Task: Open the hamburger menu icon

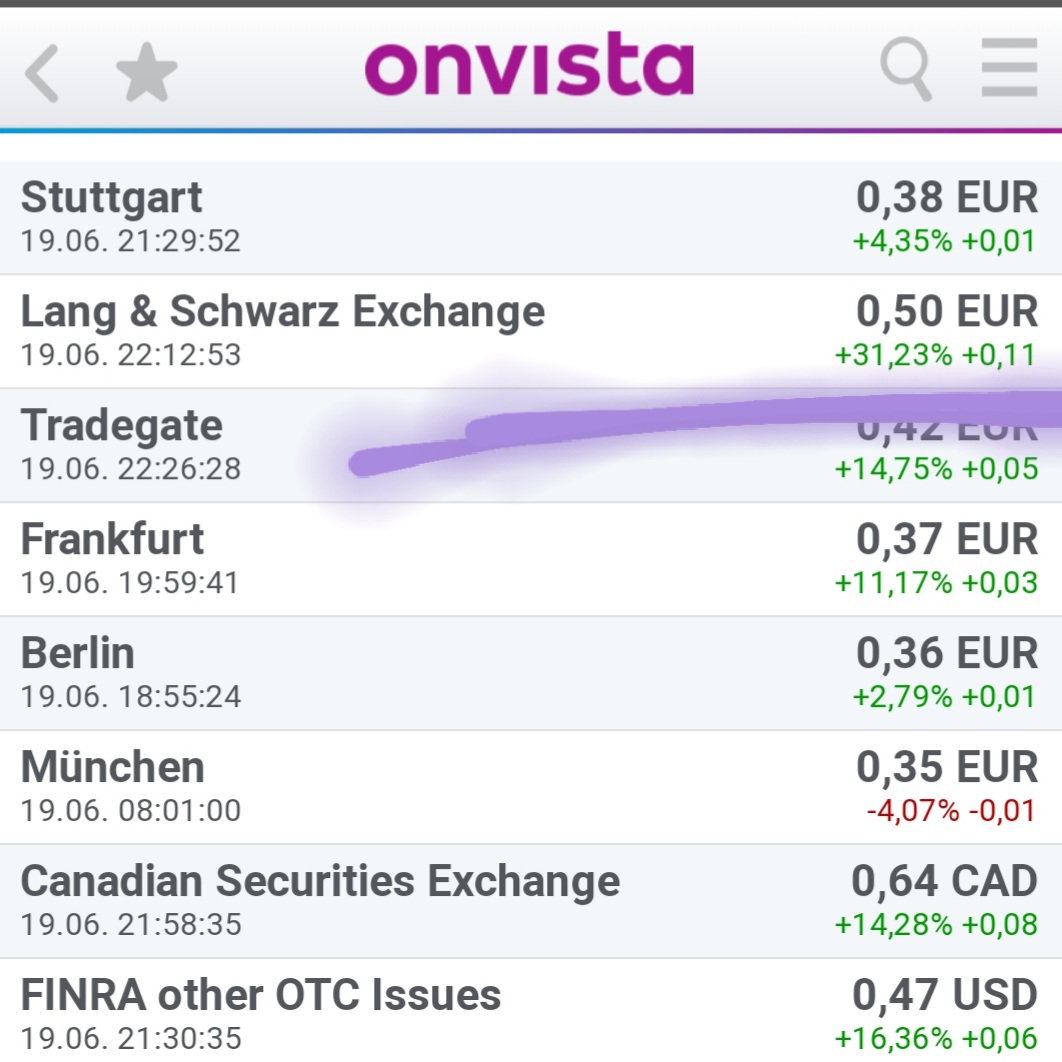Action: [x=1009, y=67]
